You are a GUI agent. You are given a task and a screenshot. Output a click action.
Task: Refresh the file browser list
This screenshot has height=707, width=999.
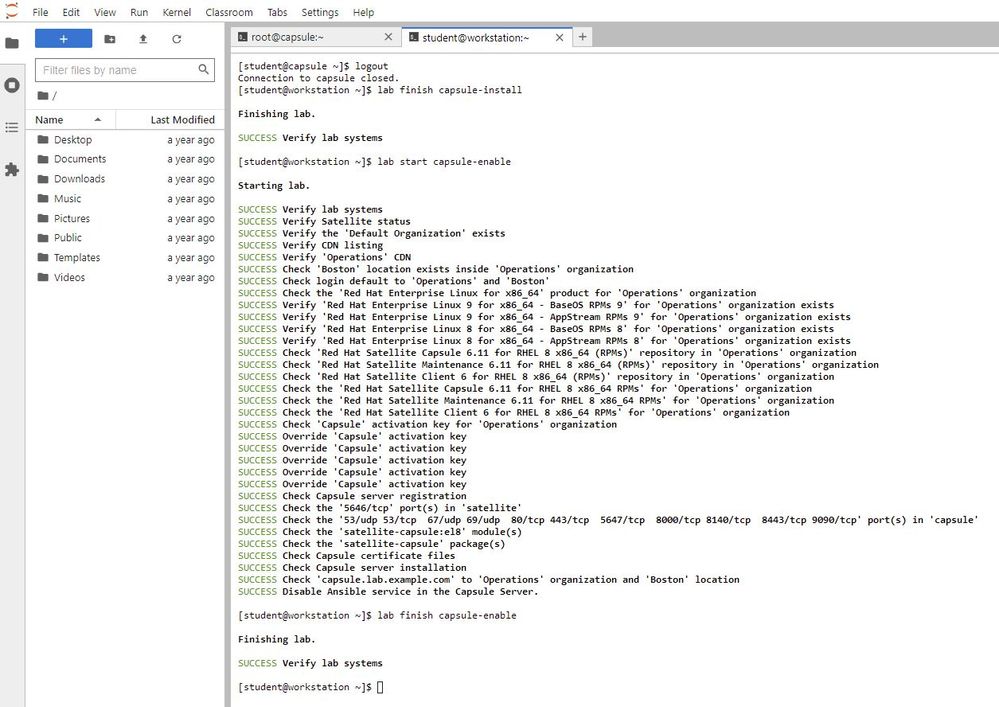click(x=177, y=39)
